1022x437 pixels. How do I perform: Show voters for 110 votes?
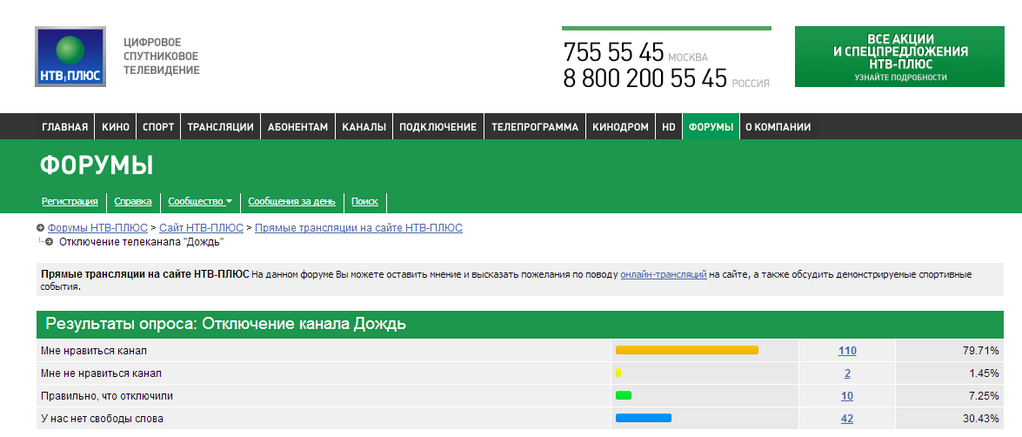pos(847,351)
